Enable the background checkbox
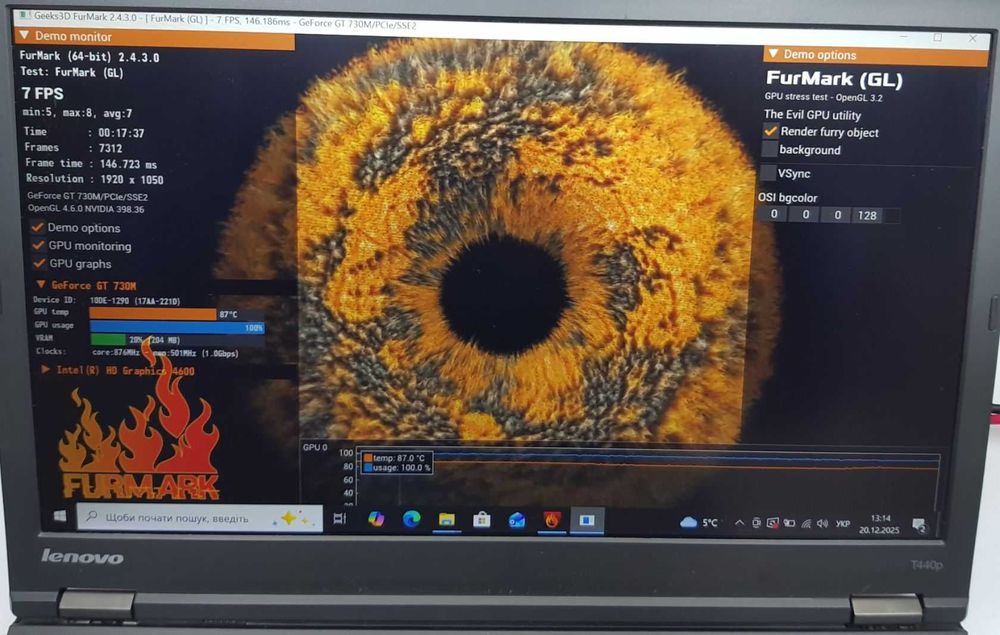1000x635 pixels. click(x=769, y=149)
